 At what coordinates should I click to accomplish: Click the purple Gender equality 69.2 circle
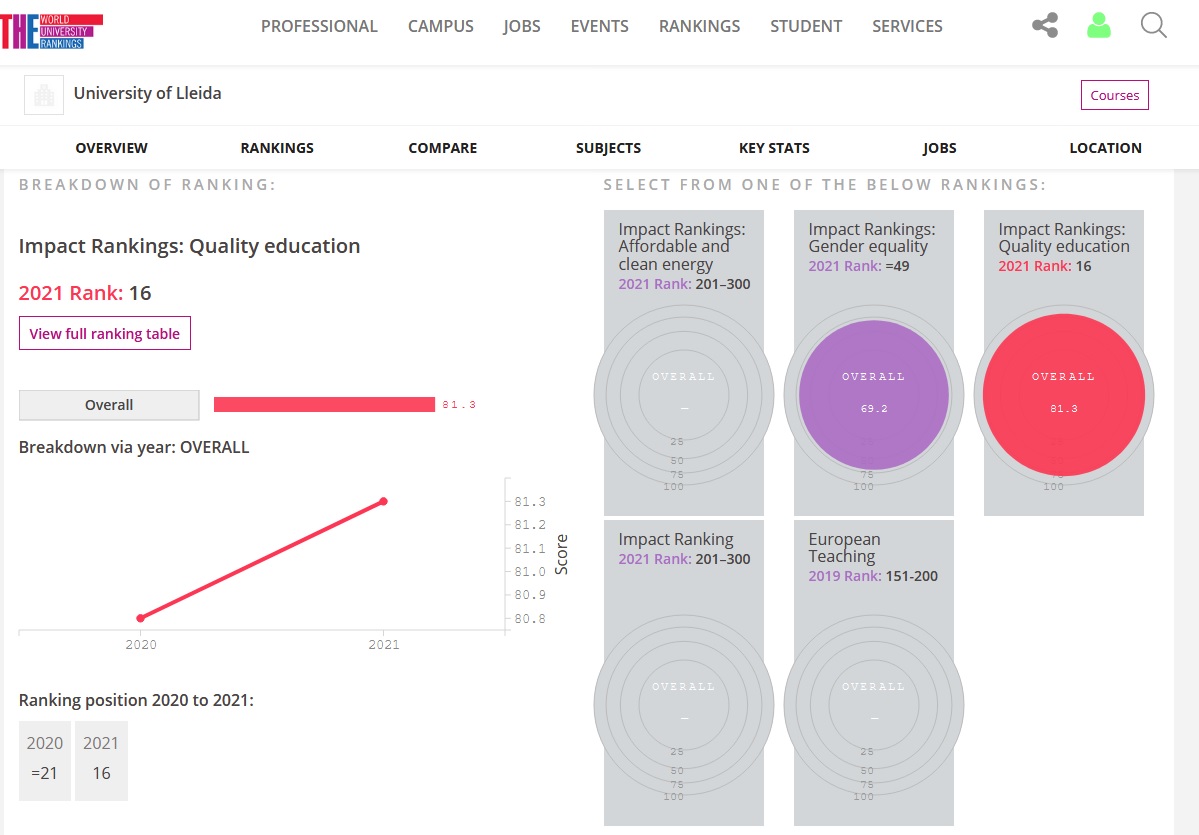coord(874,395)
